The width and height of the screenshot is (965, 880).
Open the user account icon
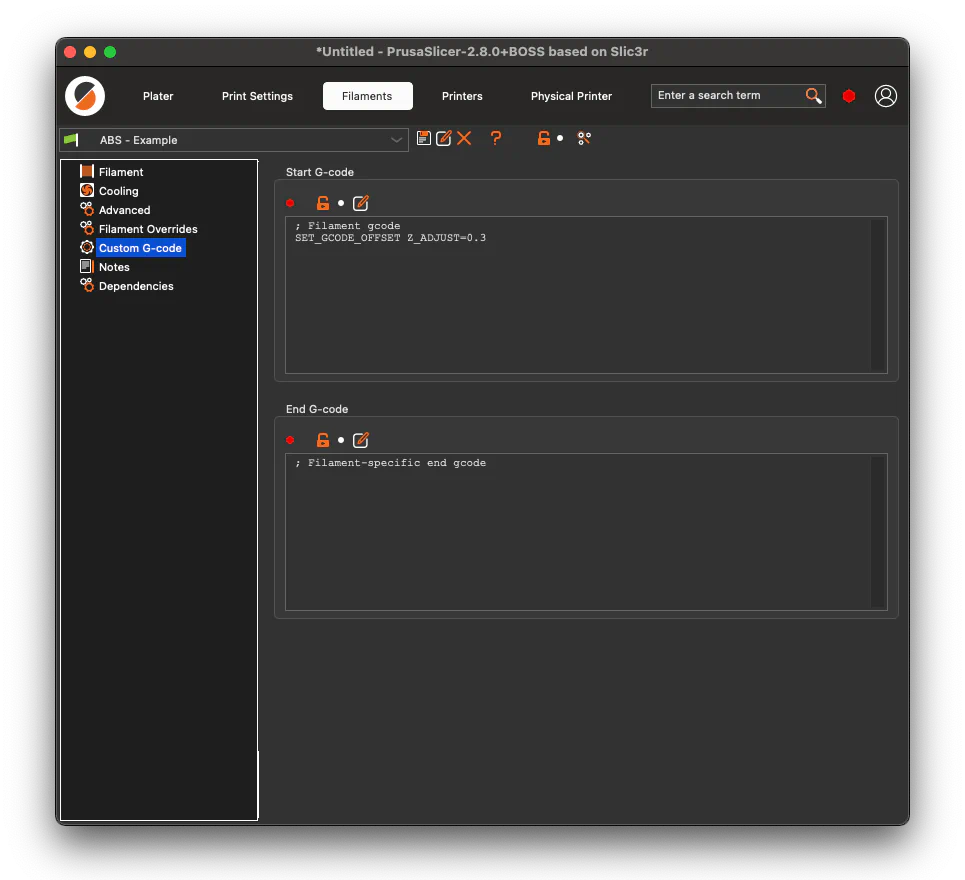[886, 96]
